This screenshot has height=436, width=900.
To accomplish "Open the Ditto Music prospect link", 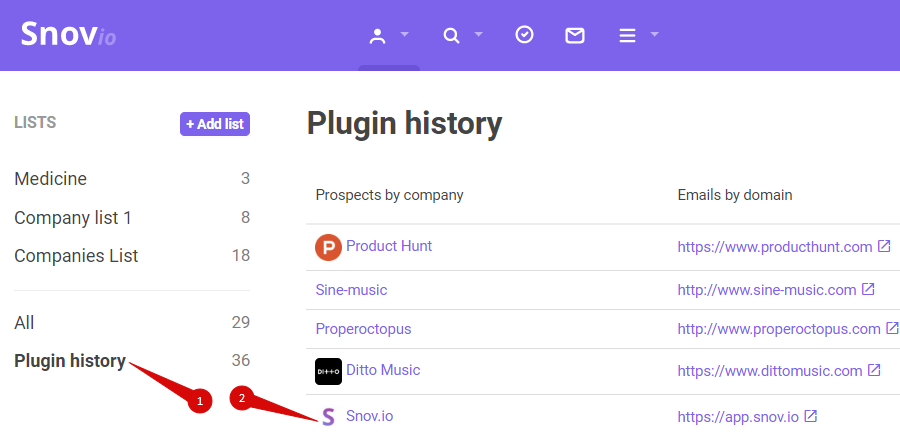I will point(383,370).
